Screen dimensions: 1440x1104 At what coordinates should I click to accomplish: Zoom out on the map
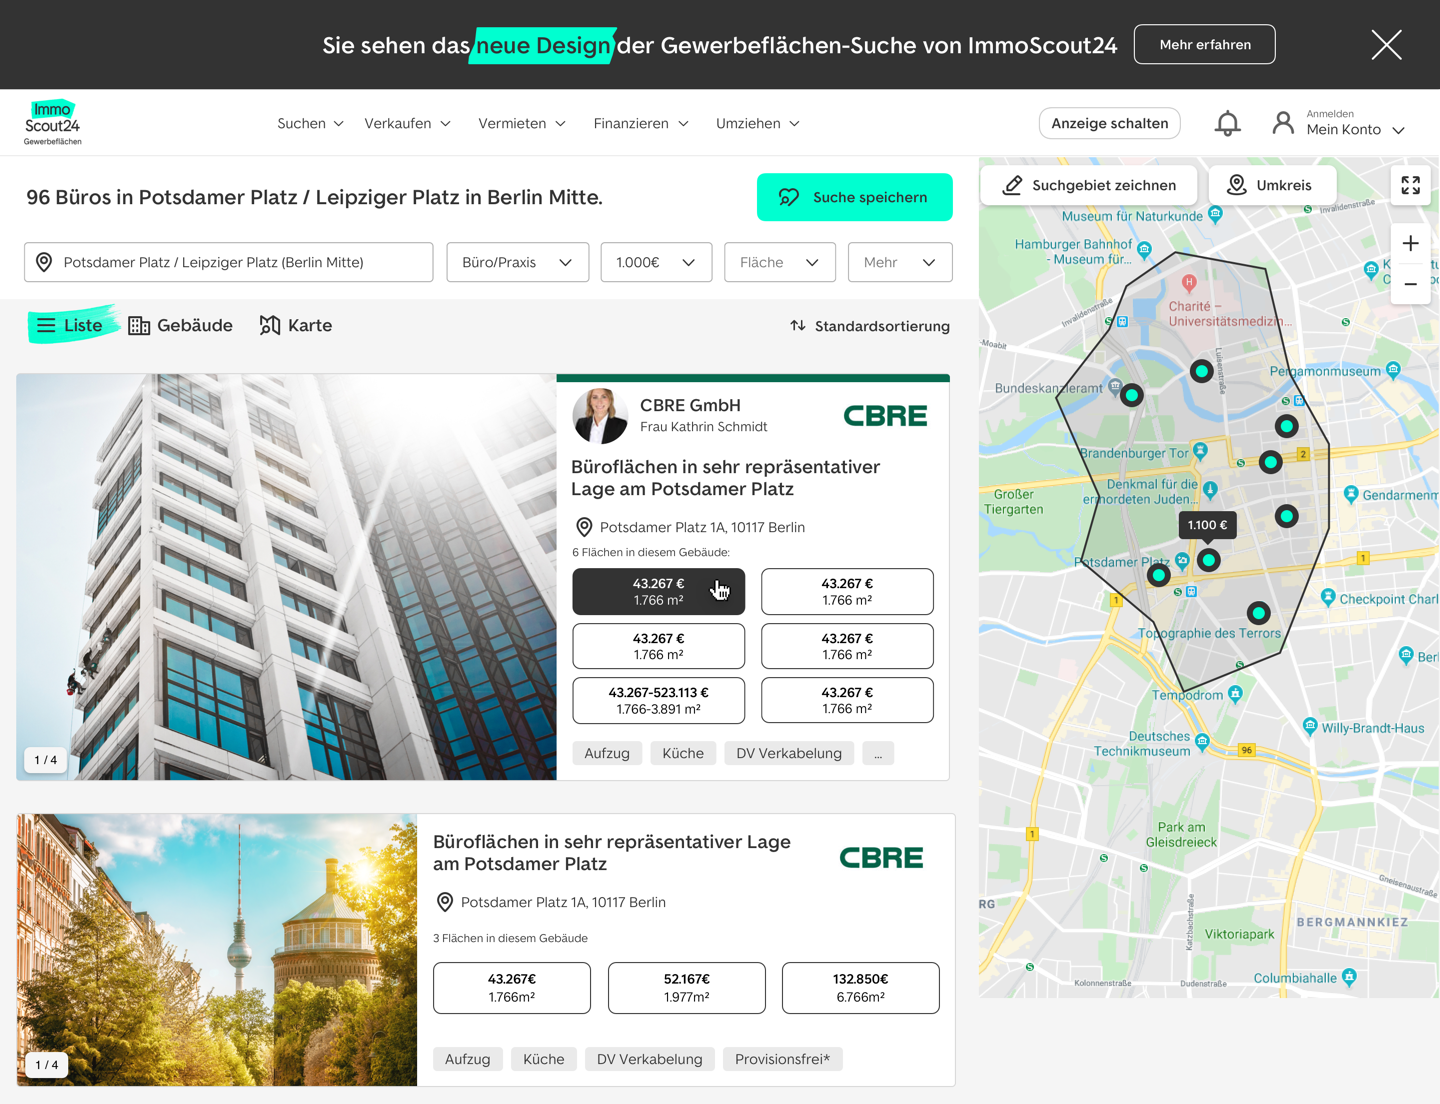coord(1410,284)
